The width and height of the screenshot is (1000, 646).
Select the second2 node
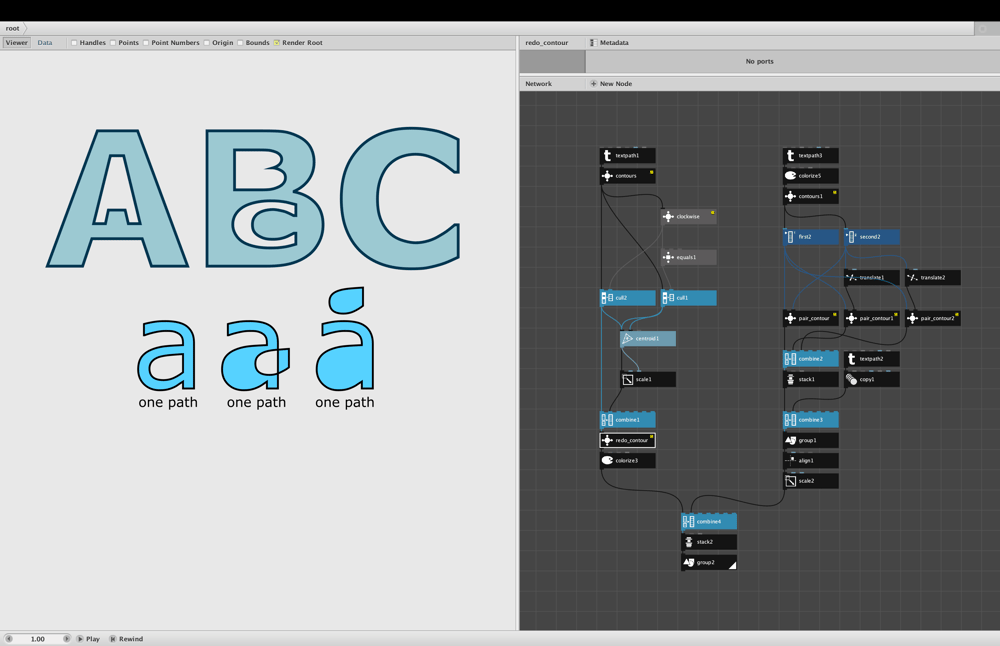[872, 237]
